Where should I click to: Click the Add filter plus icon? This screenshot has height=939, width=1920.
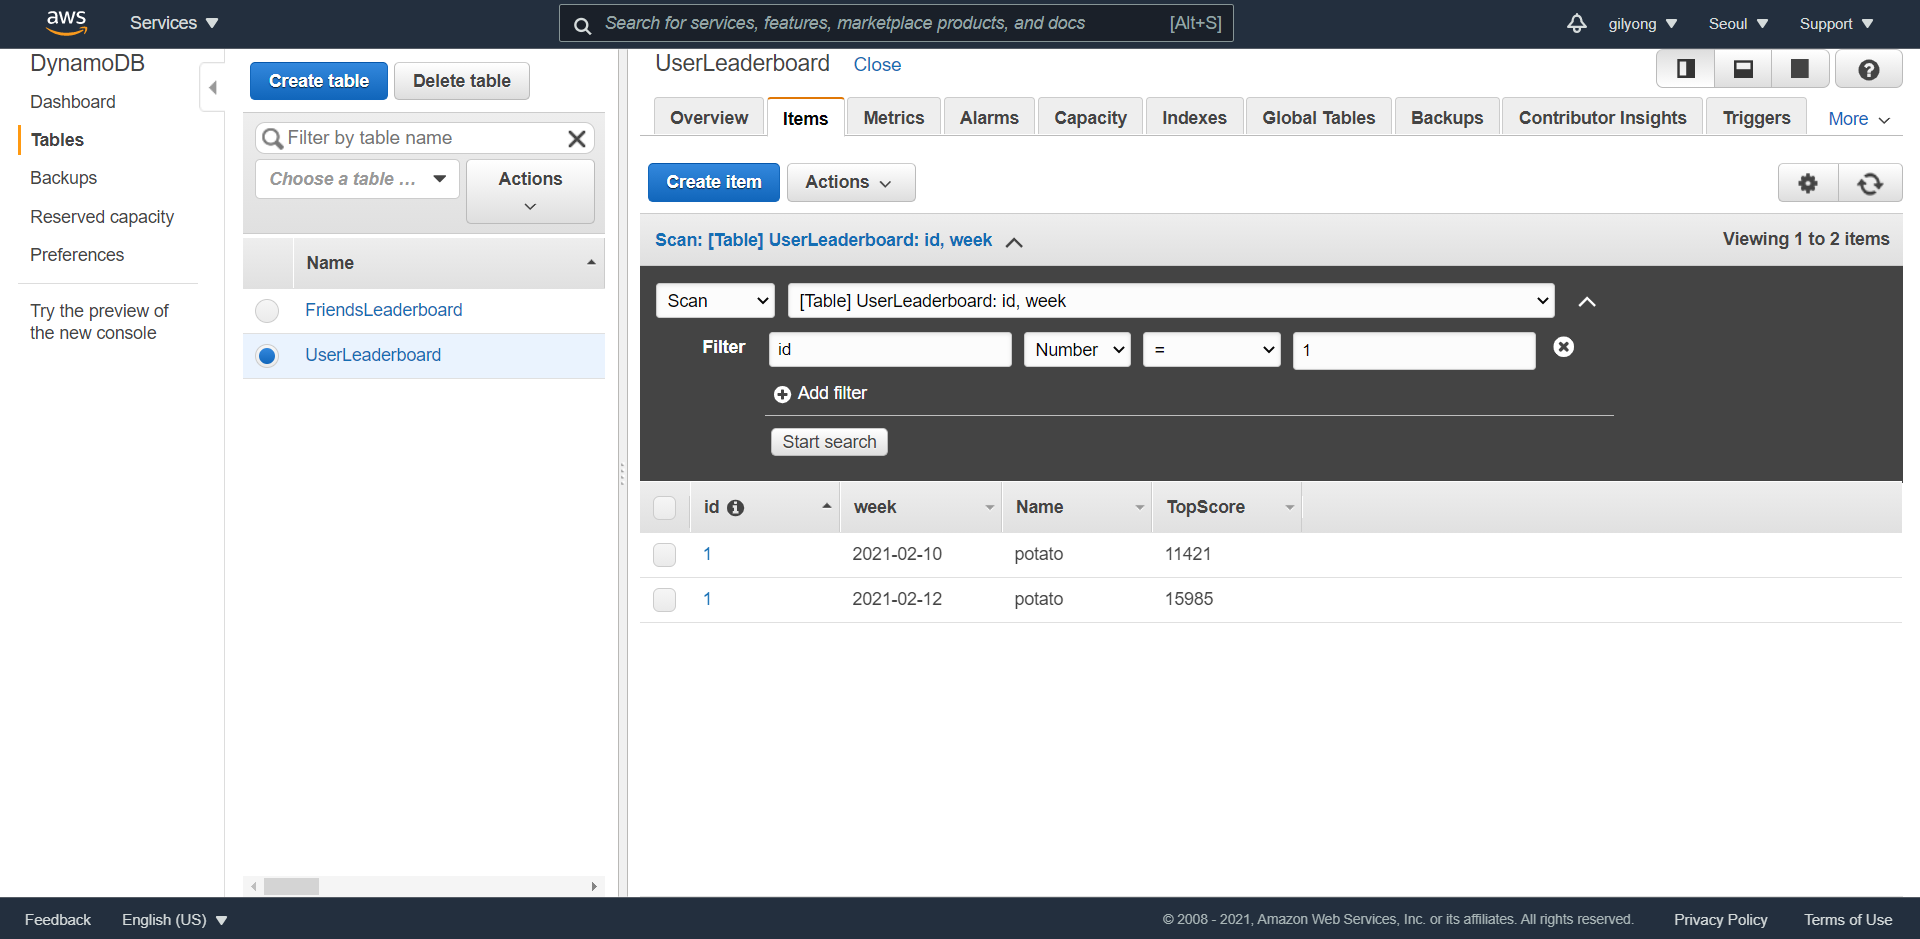coord(782,394)
